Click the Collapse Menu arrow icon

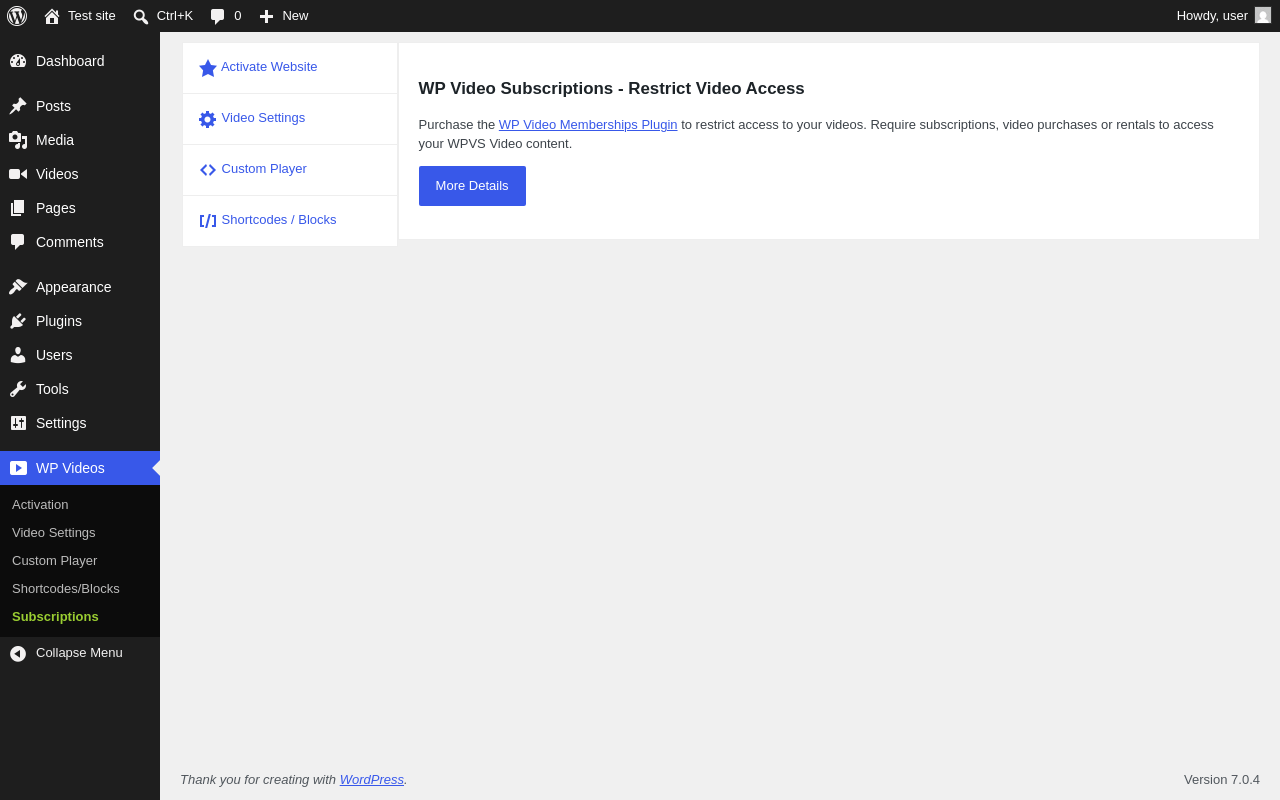(18, 654)
